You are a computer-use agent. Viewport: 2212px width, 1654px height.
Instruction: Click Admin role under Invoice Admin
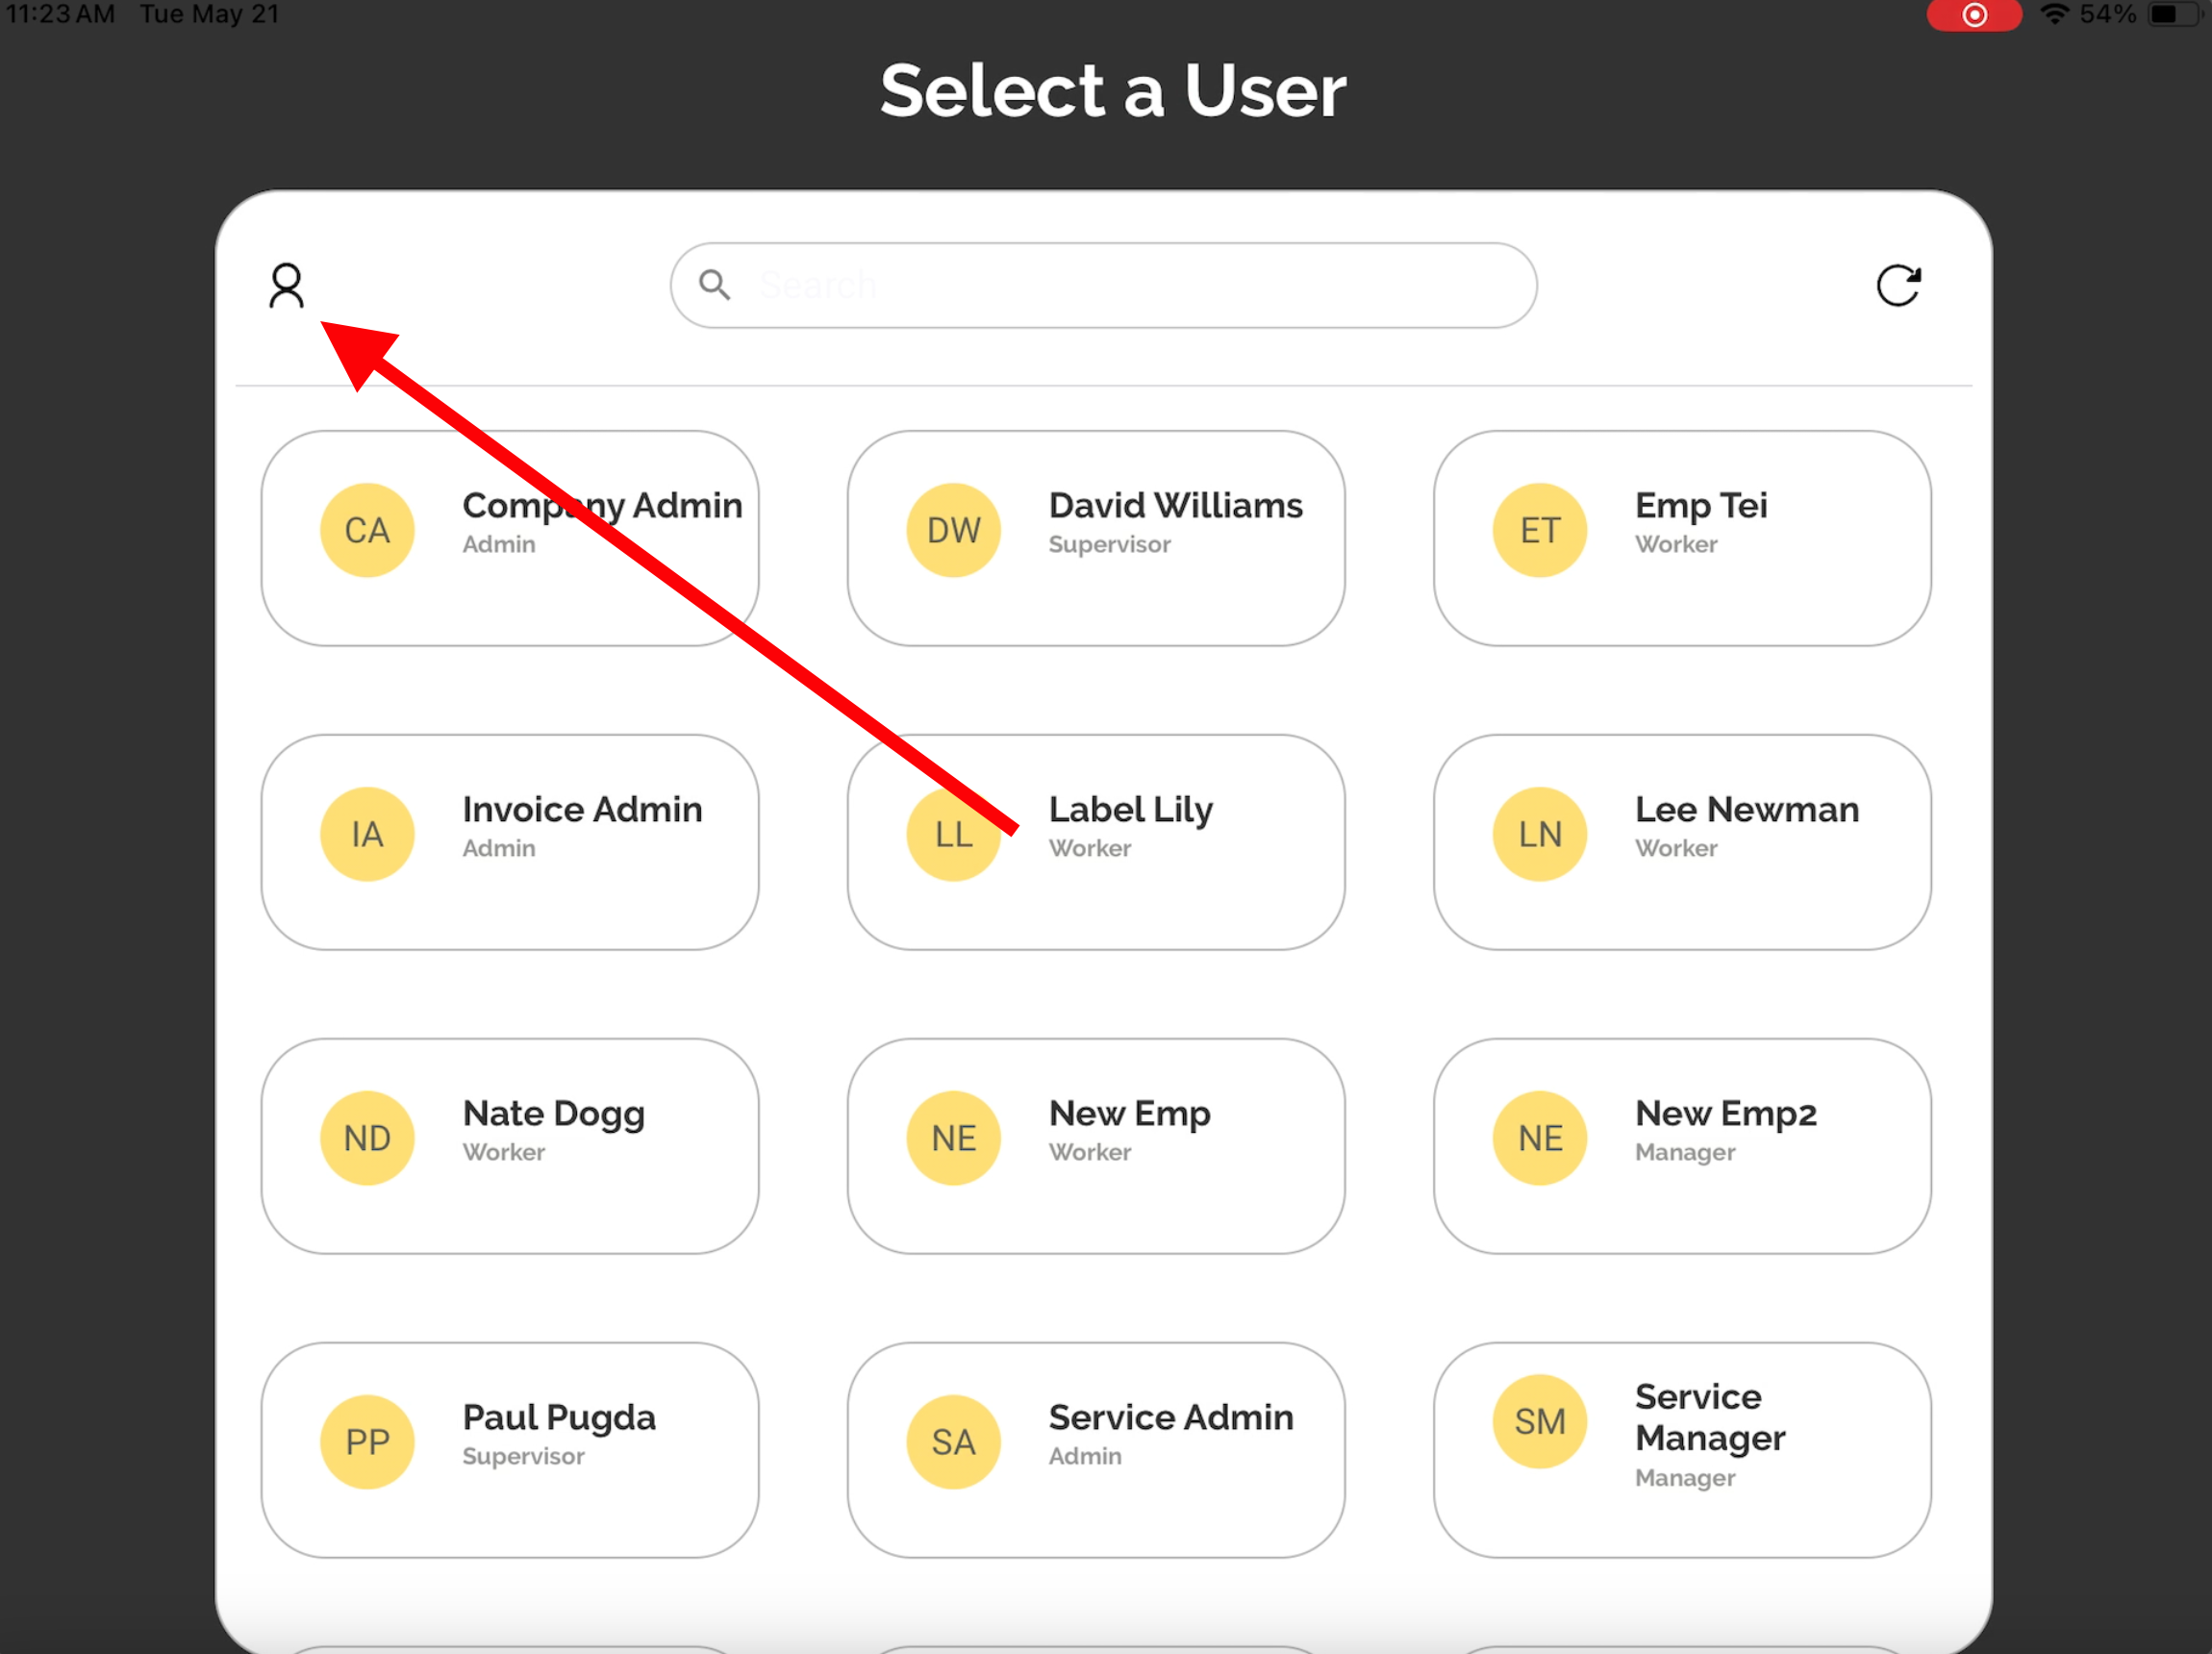(499, 848)
